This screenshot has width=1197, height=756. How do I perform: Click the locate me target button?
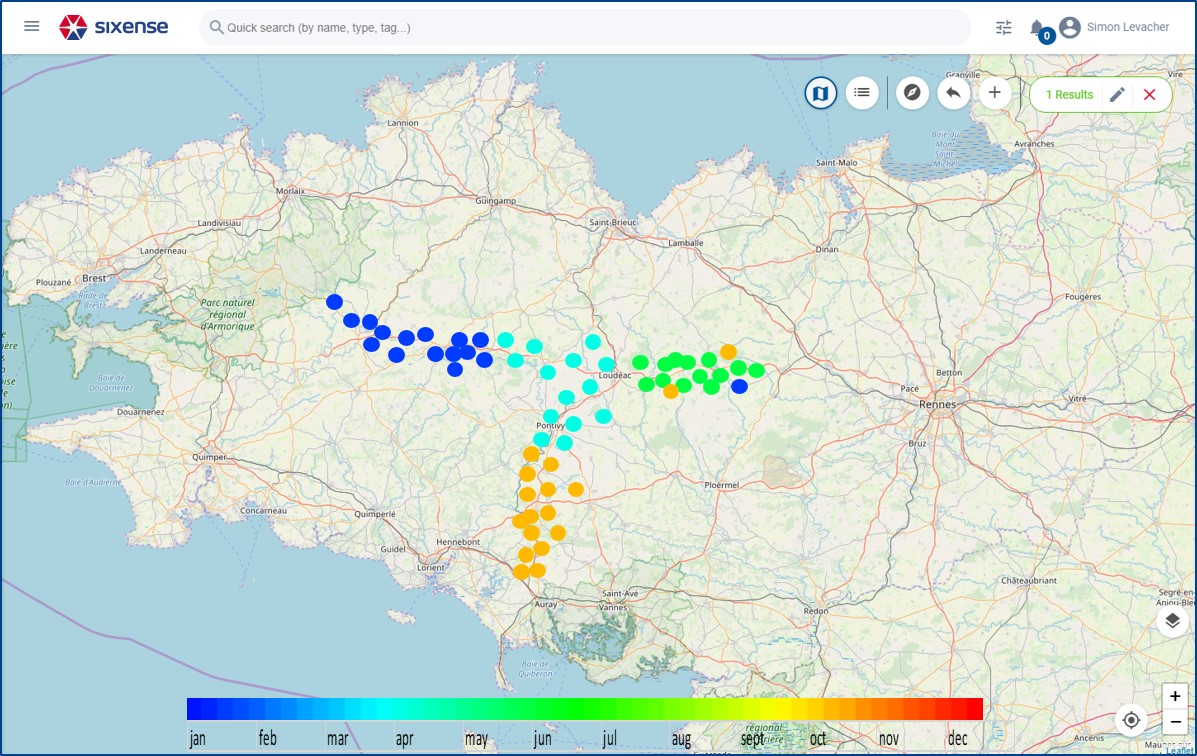pyautogui.click(x=1131, y=720)
